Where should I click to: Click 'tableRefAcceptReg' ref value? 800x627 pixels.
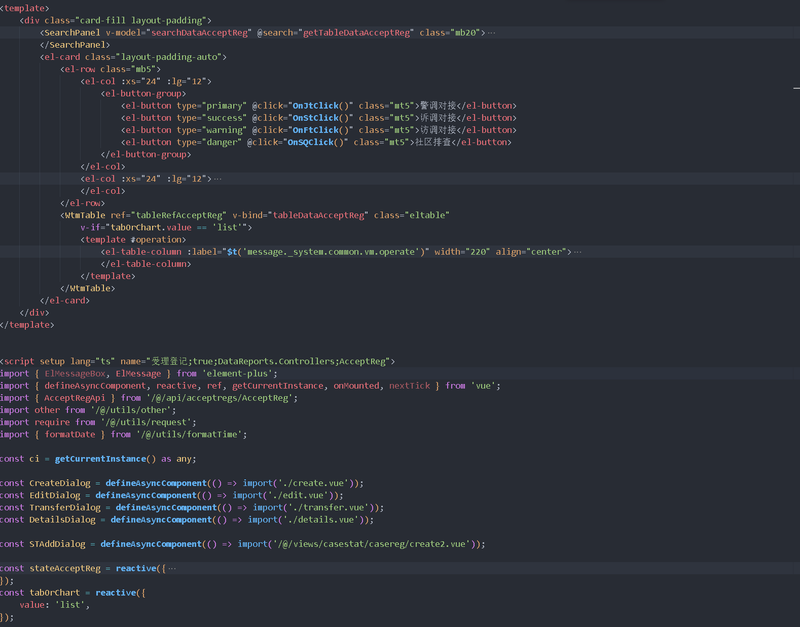coord(179,215)
